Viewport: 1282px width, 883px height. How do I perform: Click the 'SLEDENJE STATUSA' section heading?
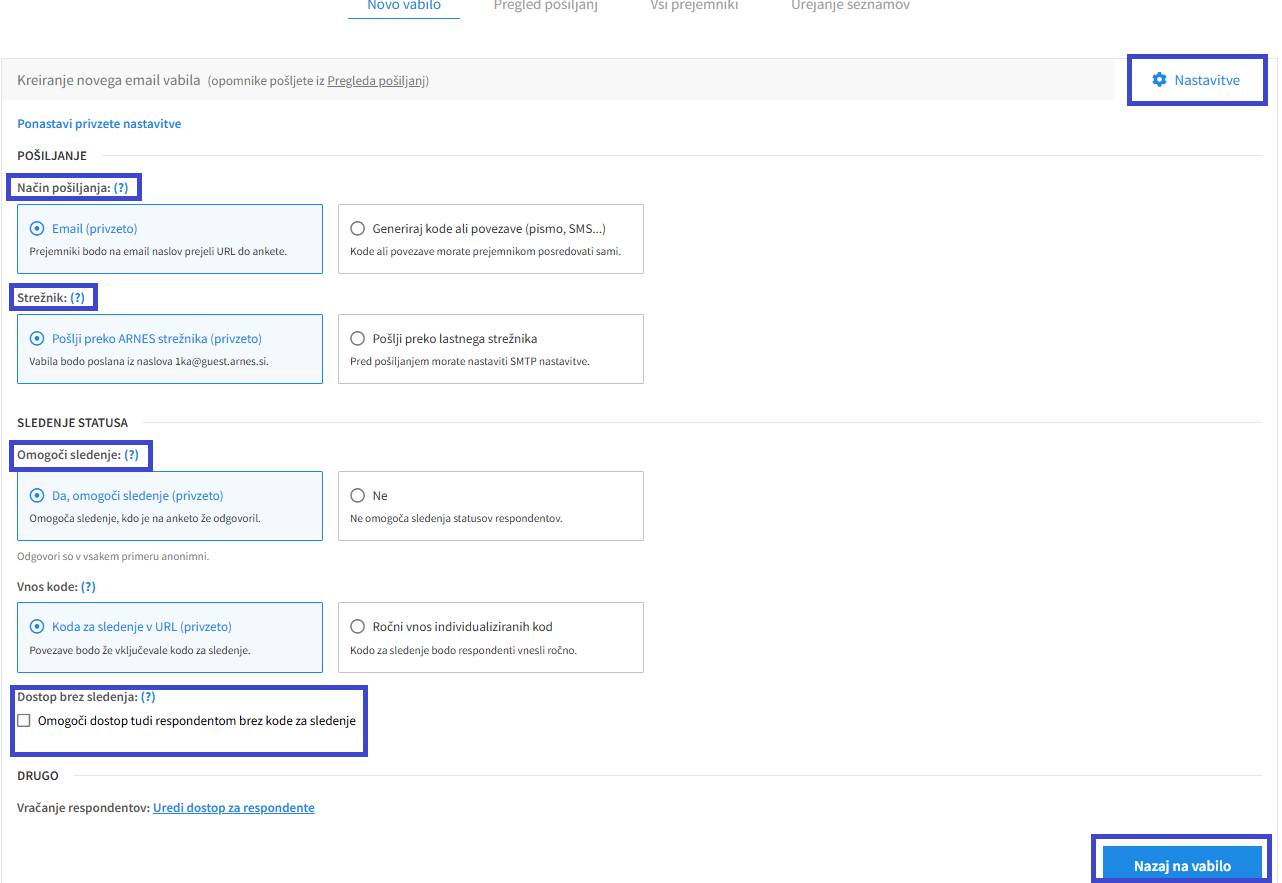[72, 423]
